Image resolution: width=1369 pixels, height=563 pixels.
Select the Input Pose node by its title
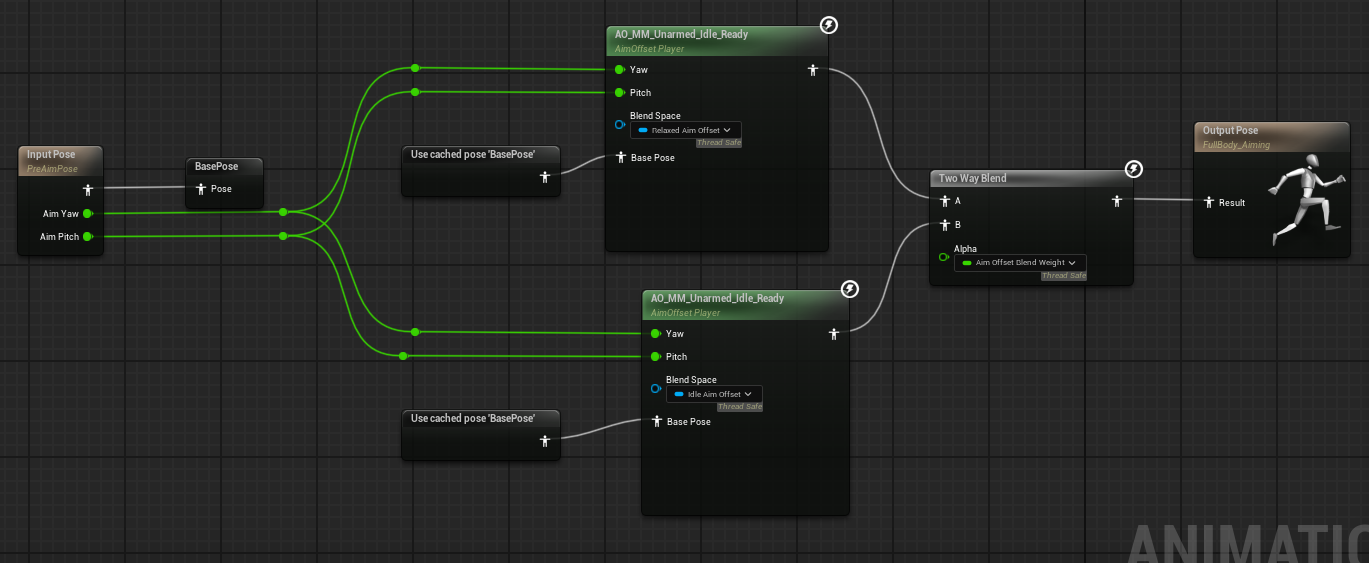pos(51,155)
